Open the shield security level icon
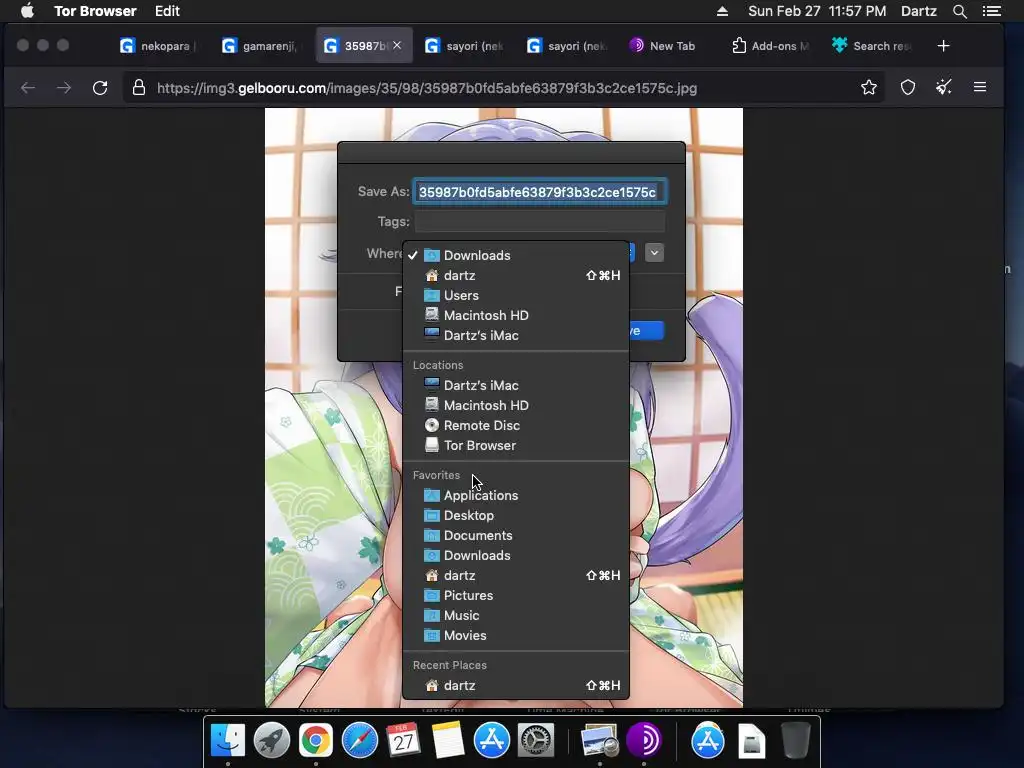This screenshot has width=1024, height=768. [x=908, y=88]
